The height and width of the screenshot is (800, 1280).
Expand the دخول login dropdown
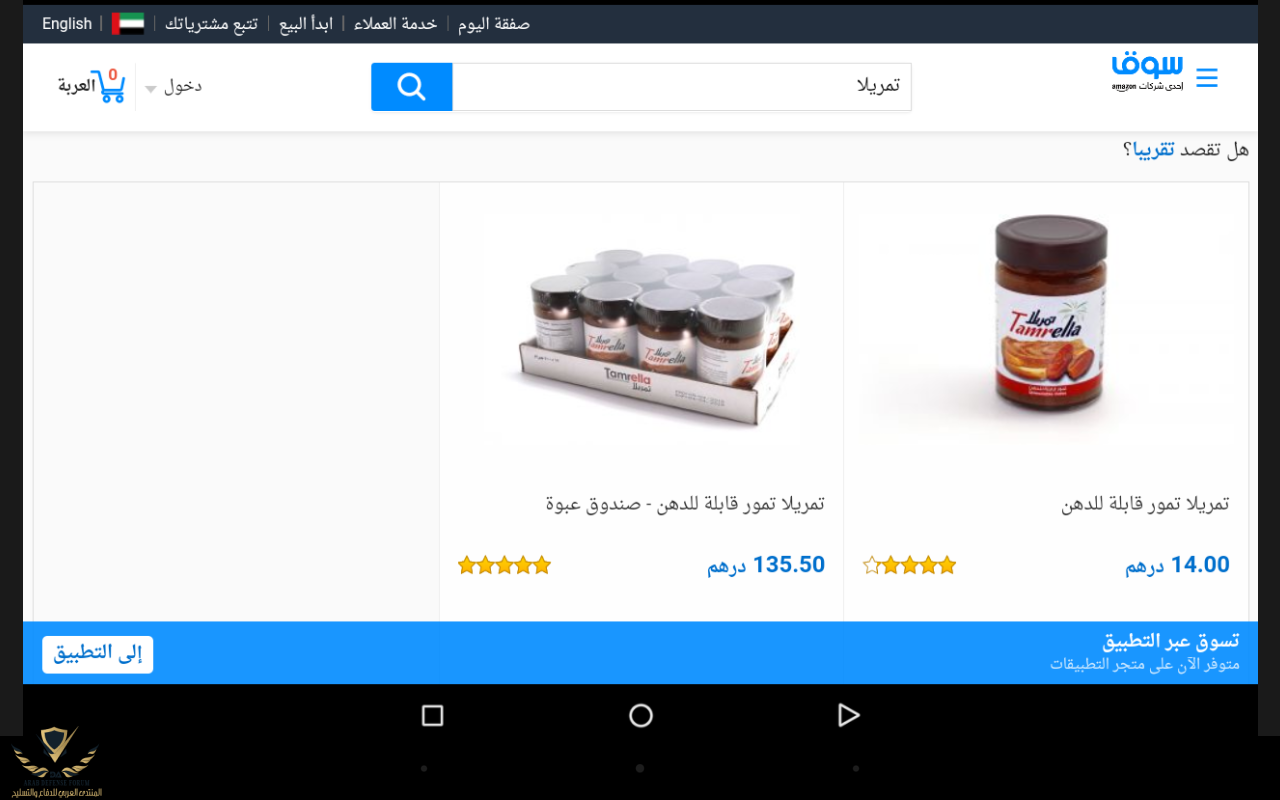(174, 86)
